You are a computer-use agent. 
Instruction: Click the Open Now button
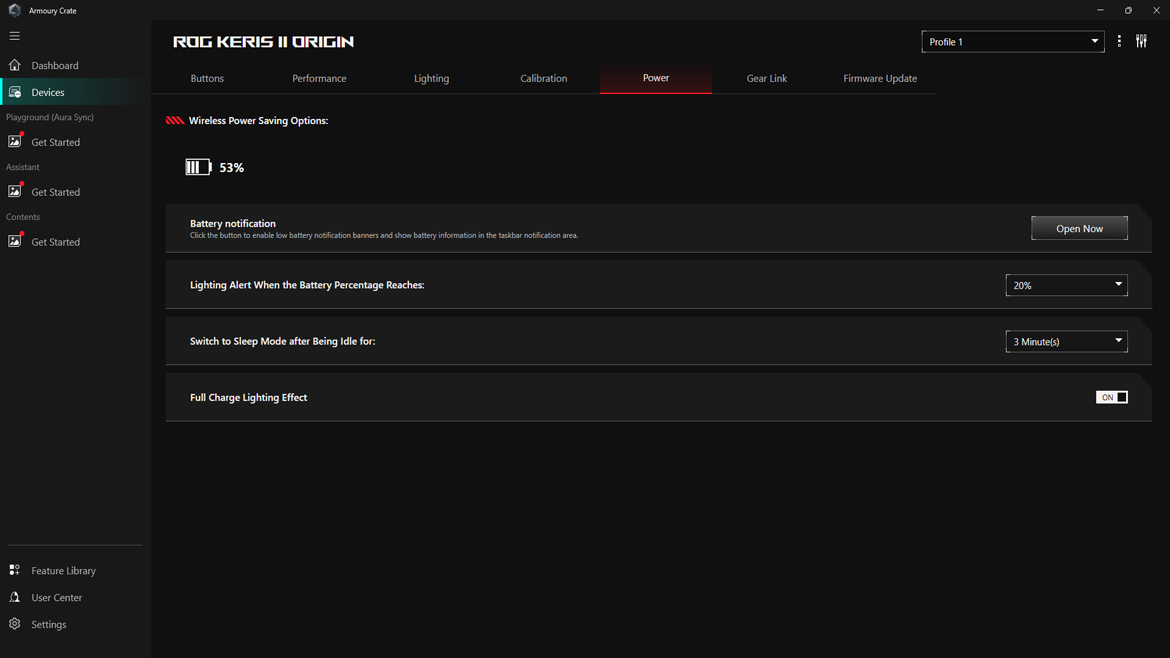[x=1080, y=228]
